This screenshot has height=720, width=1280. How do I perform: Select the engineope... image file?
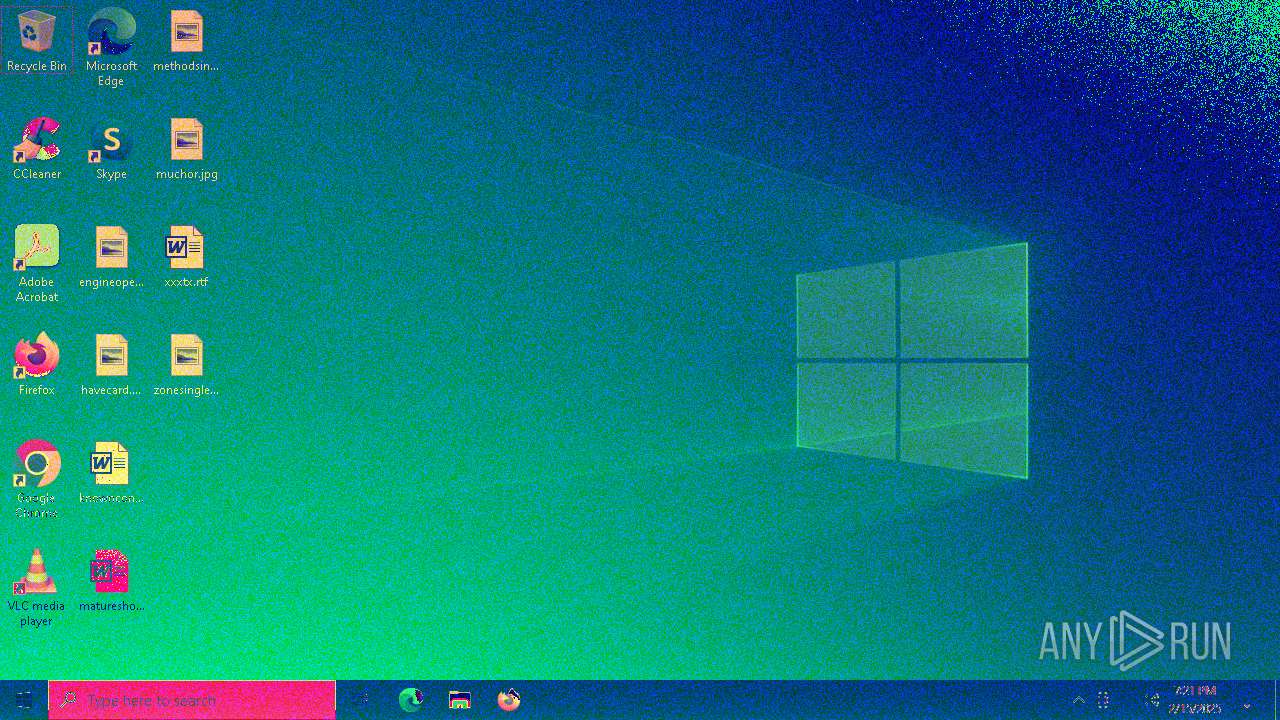click(111, 257)
